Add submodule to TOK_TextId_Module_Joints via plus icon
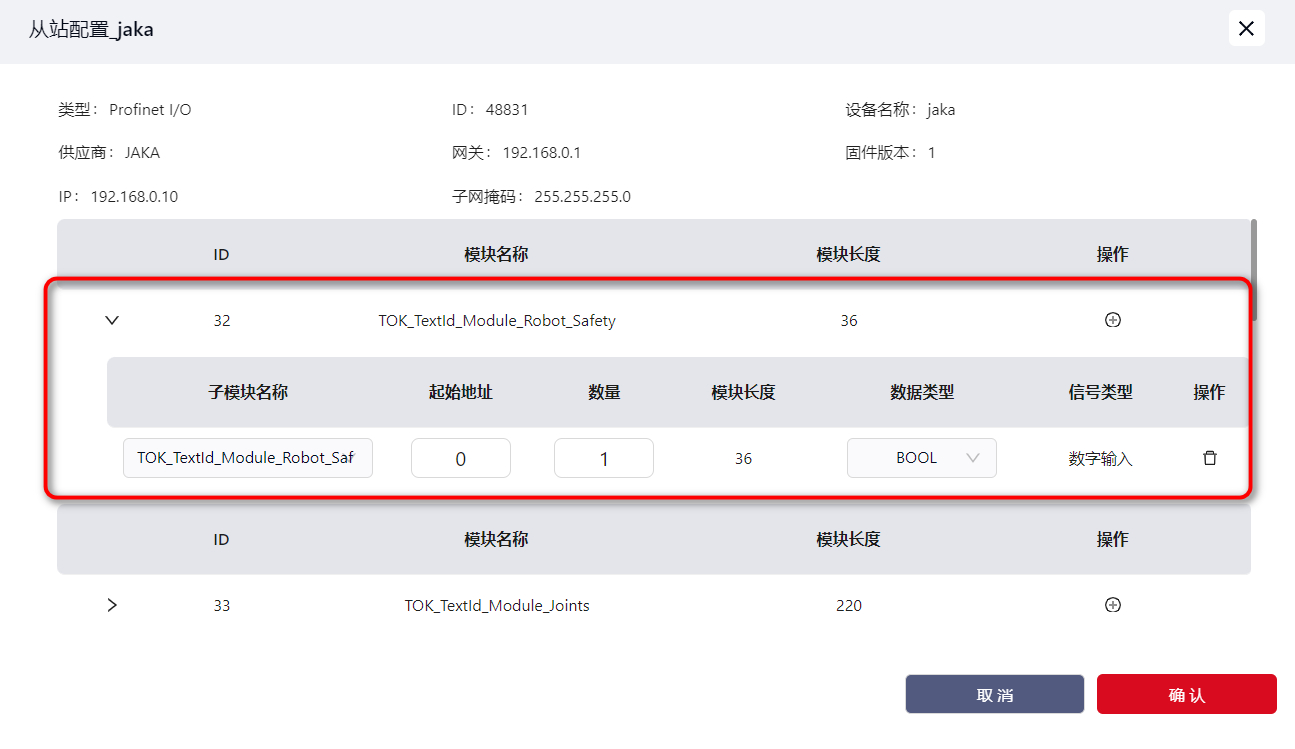This screenshot has width=1295, height=749. (1112, 605)
